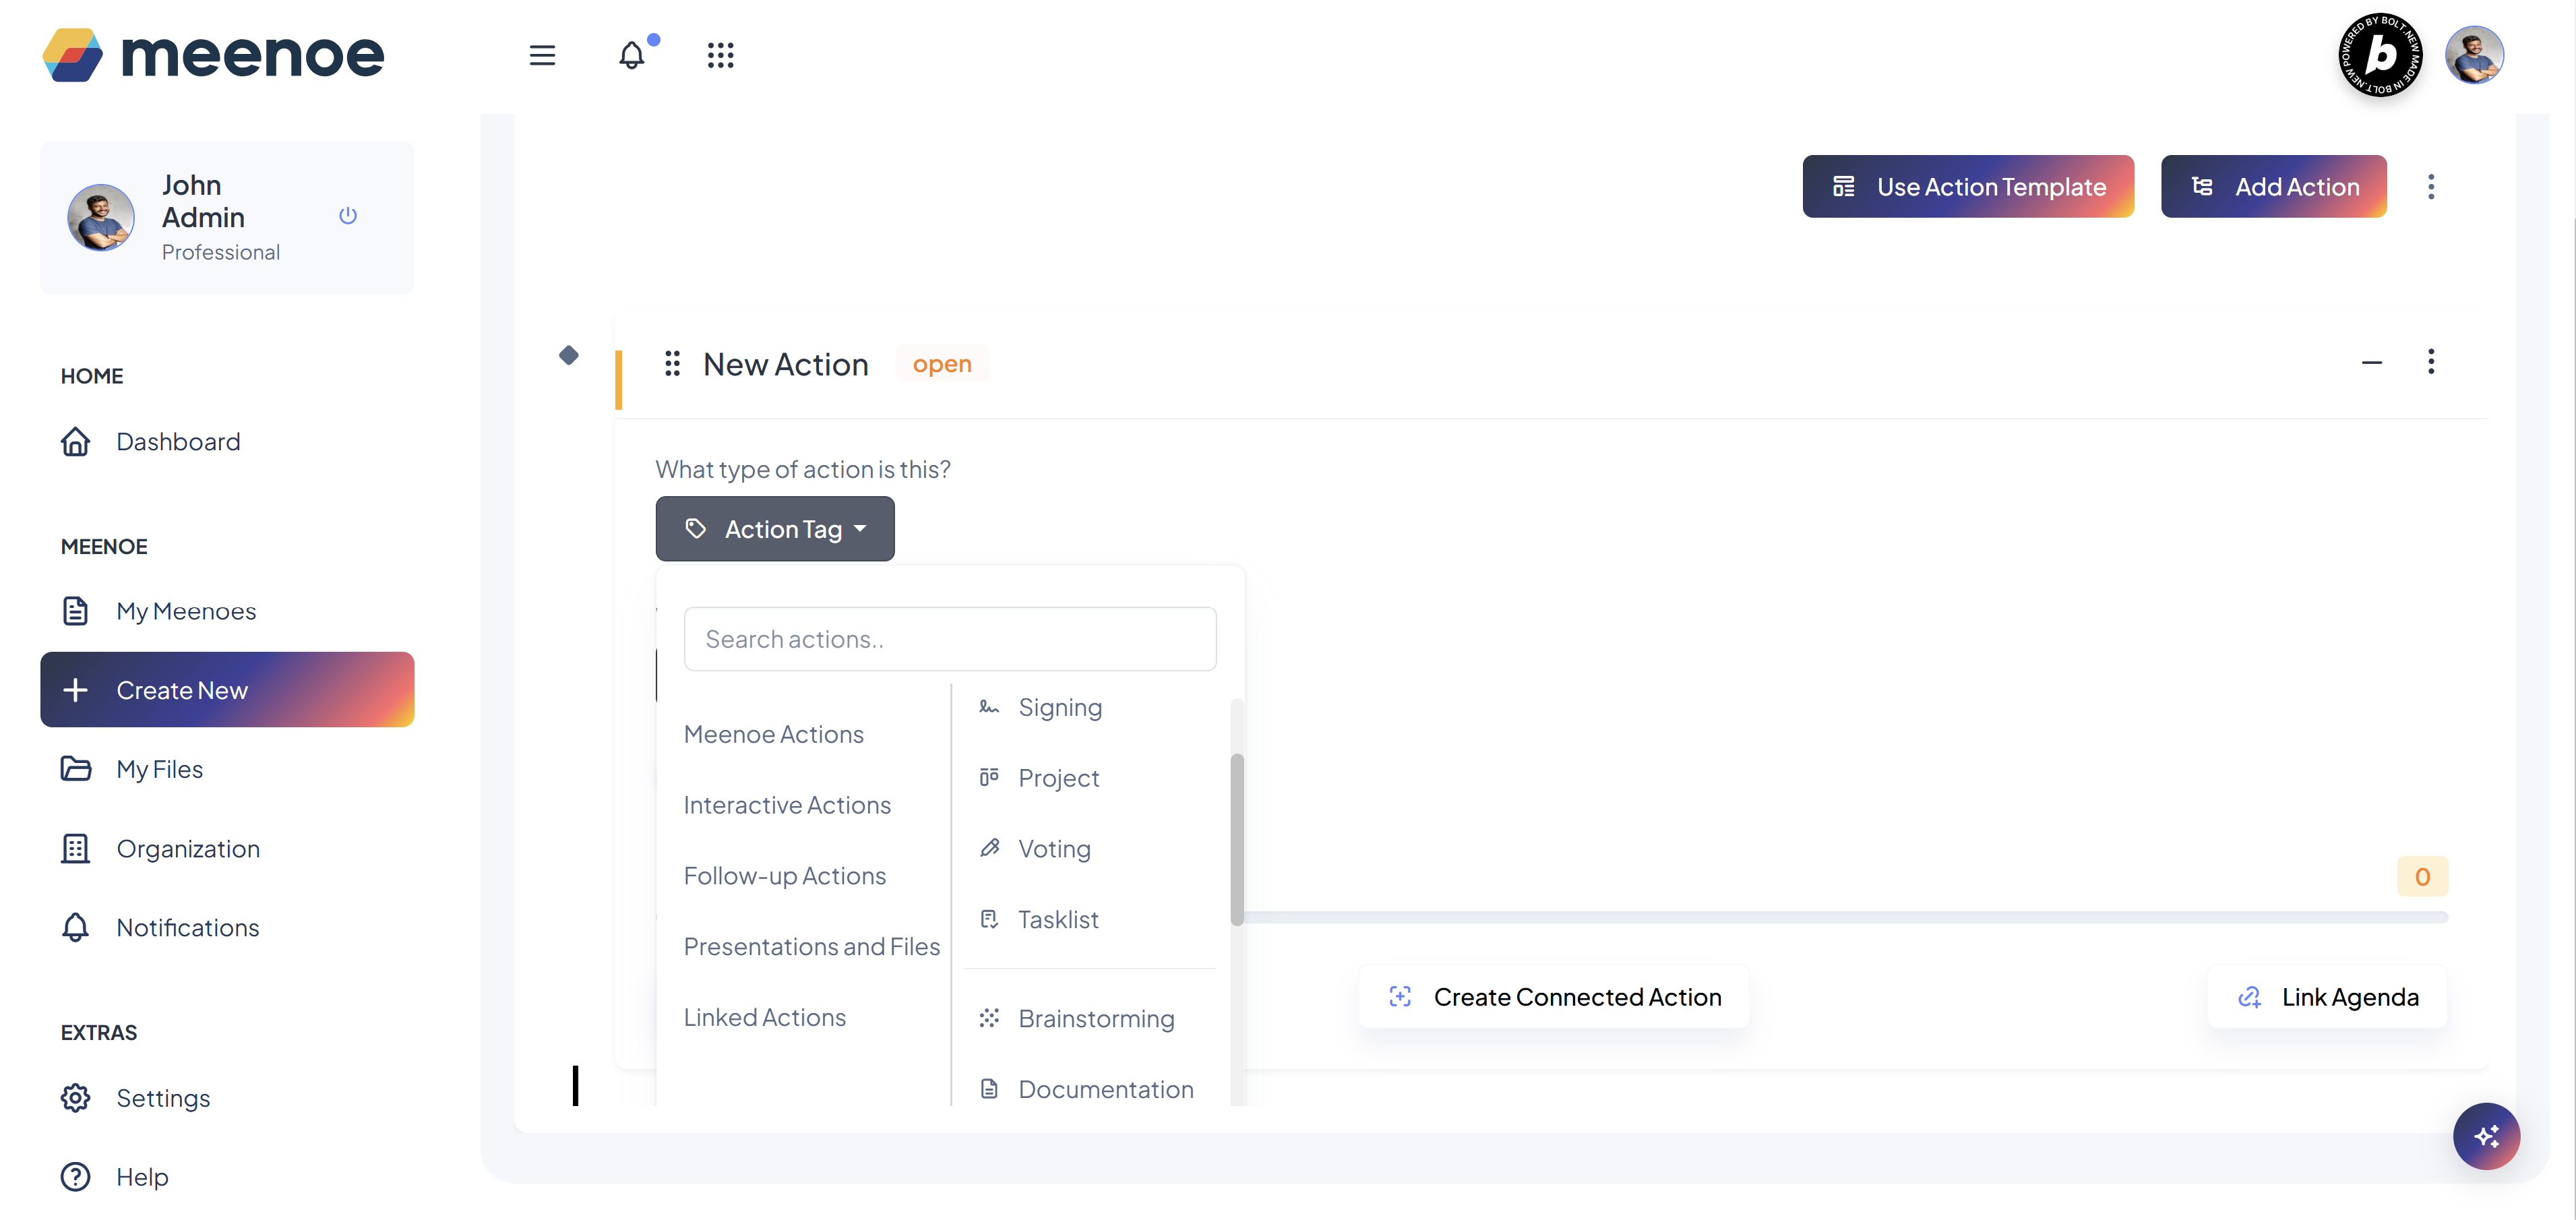The width and height of the screenshot is (2576, 1220).
Task: Click the power/logout icon beside John Admin
Action: pyautogui.click(x=348, y=215)
